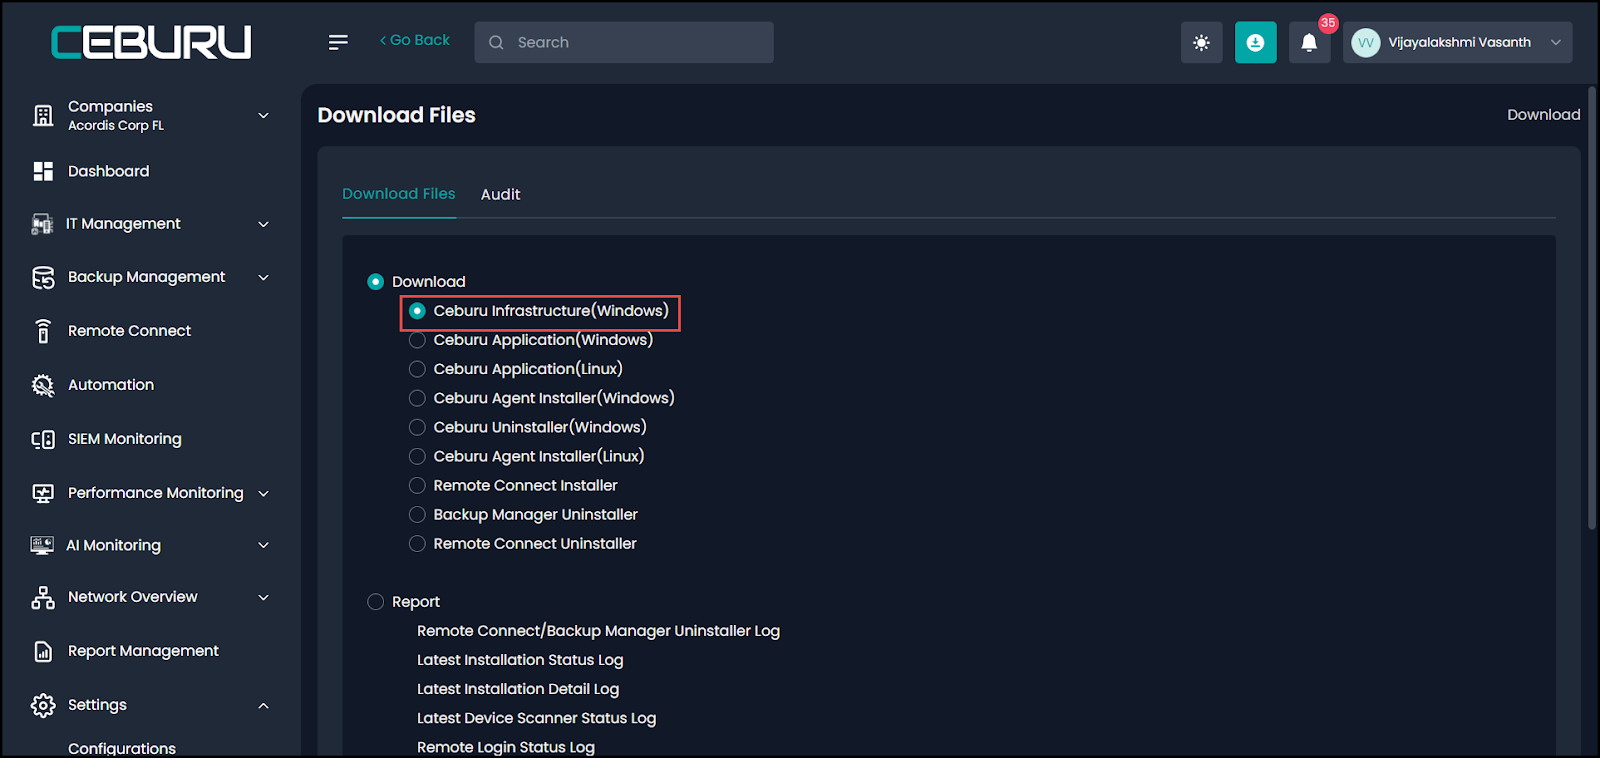This screenshot has height=758, width=1600.
Task: Expand the Backup Management chevron
Action: tap(263, 277)
